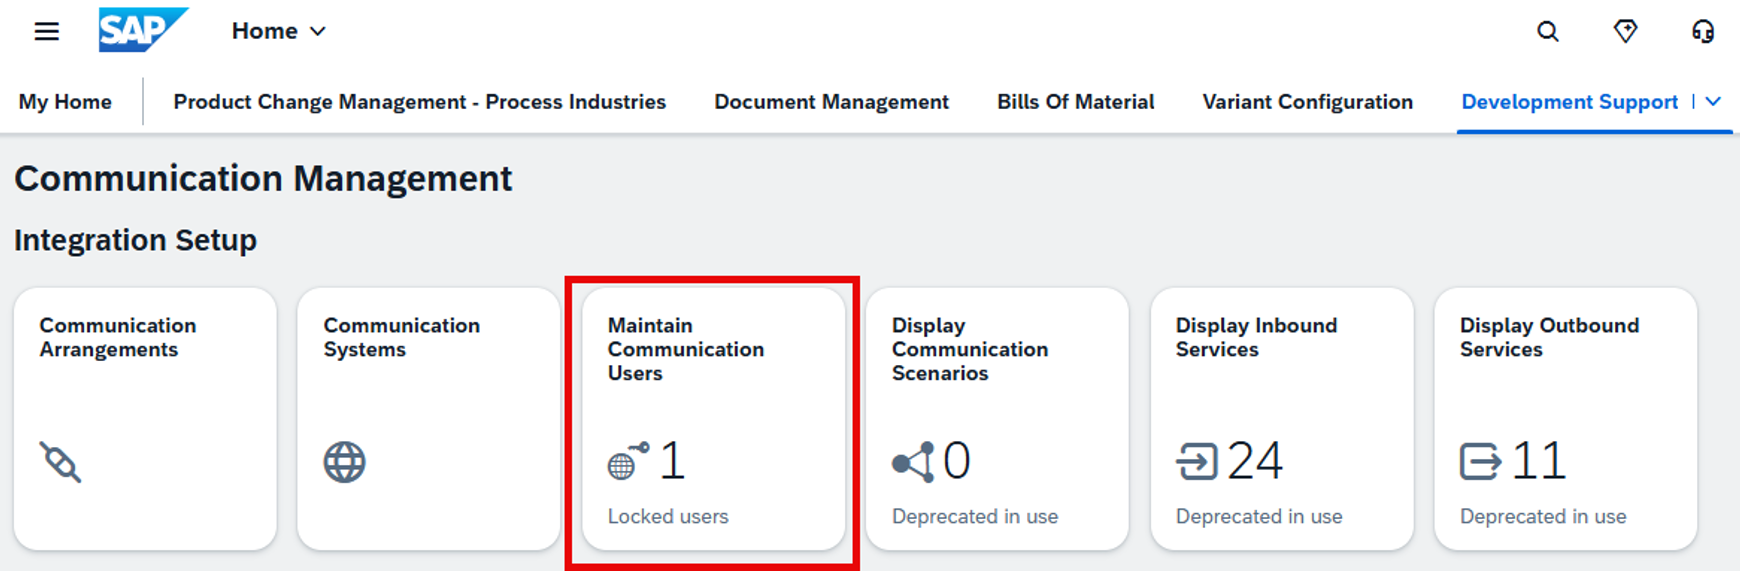Select Product Change Management - Process Industries tab
This screenshot has height=580, width=1740.
click(419, 102)
